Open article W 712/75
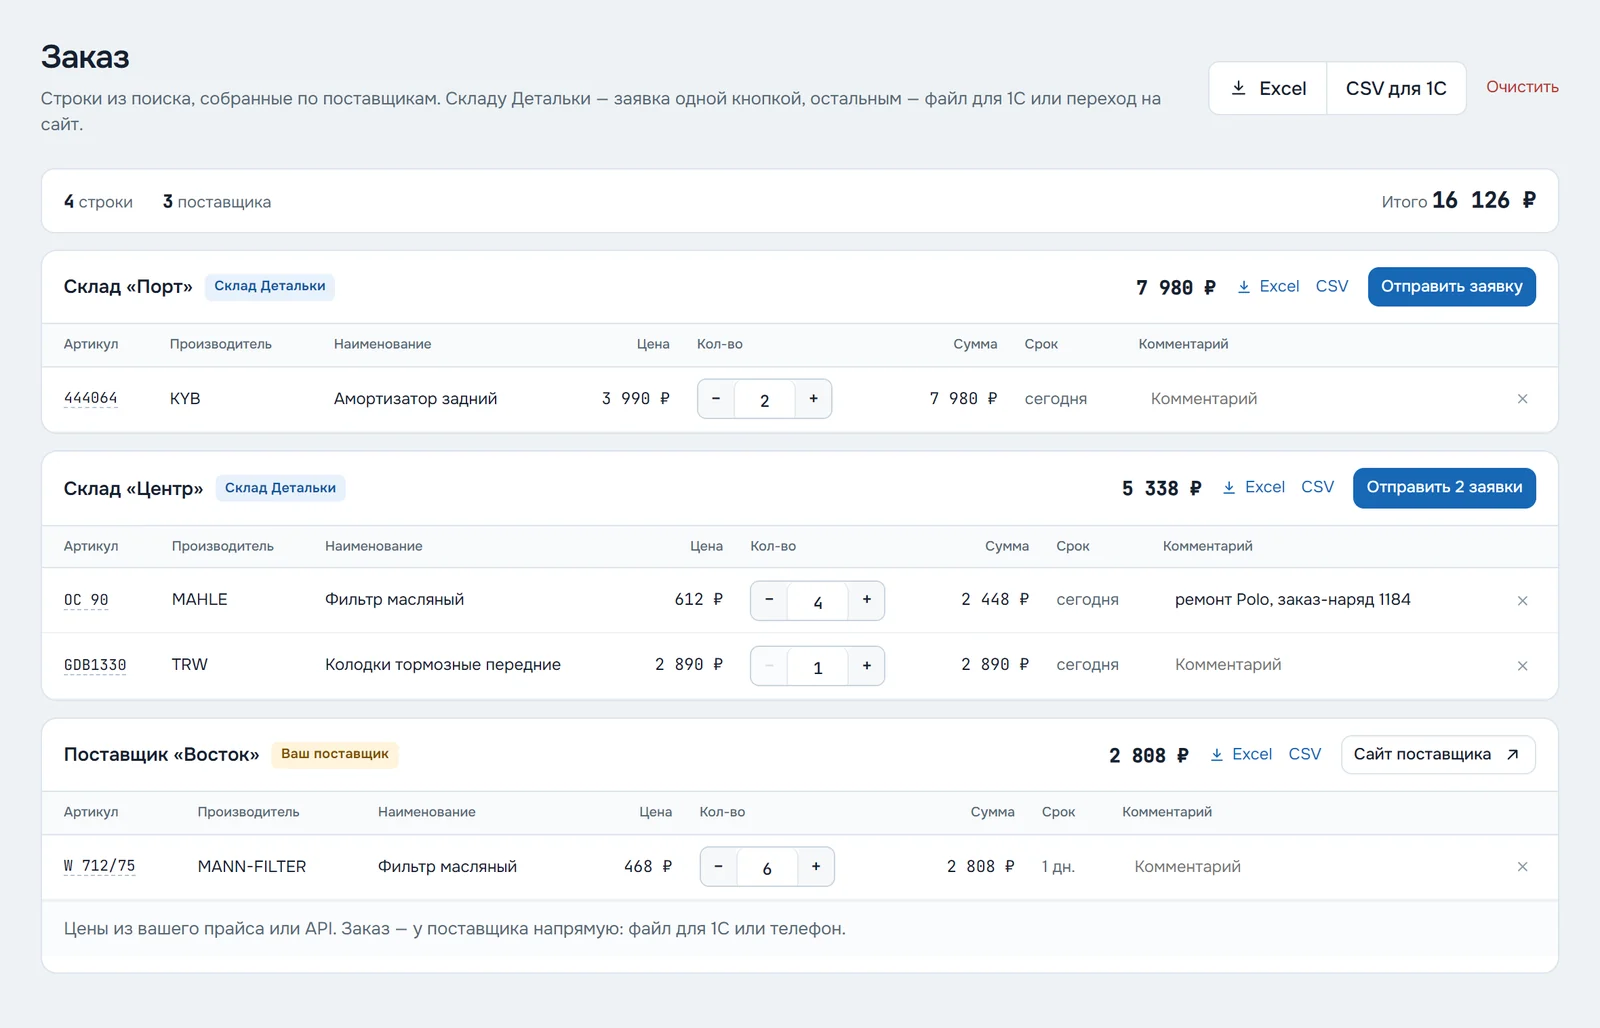 click(99, 866)
